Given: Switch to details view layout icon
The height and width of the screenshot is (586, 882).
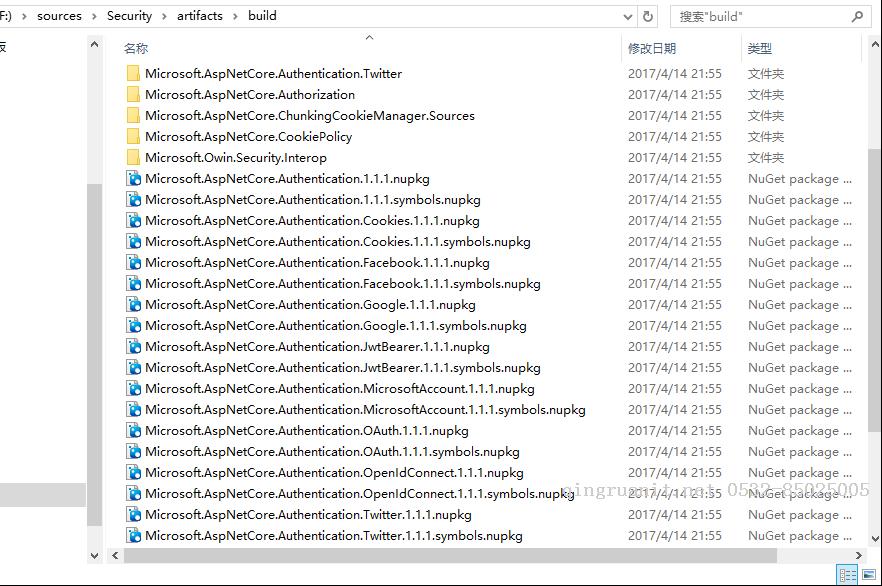Looking at the screenshot, I should pyautogui.click(x=848, y=575).
